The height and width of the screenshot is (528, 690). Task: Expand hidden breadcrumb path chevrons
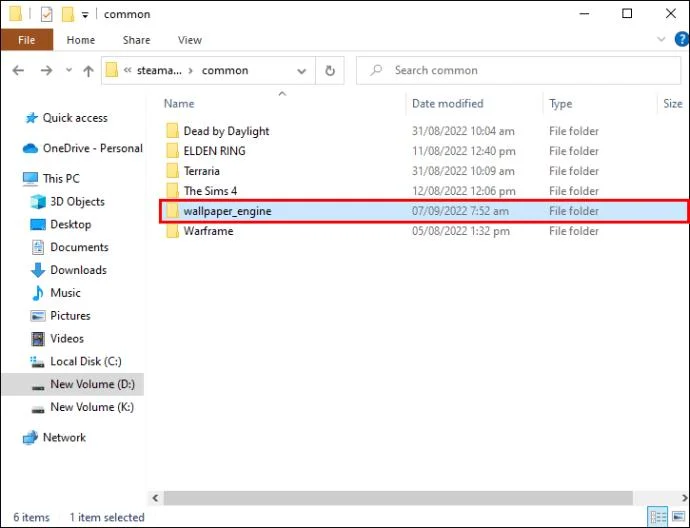[128, 70]
